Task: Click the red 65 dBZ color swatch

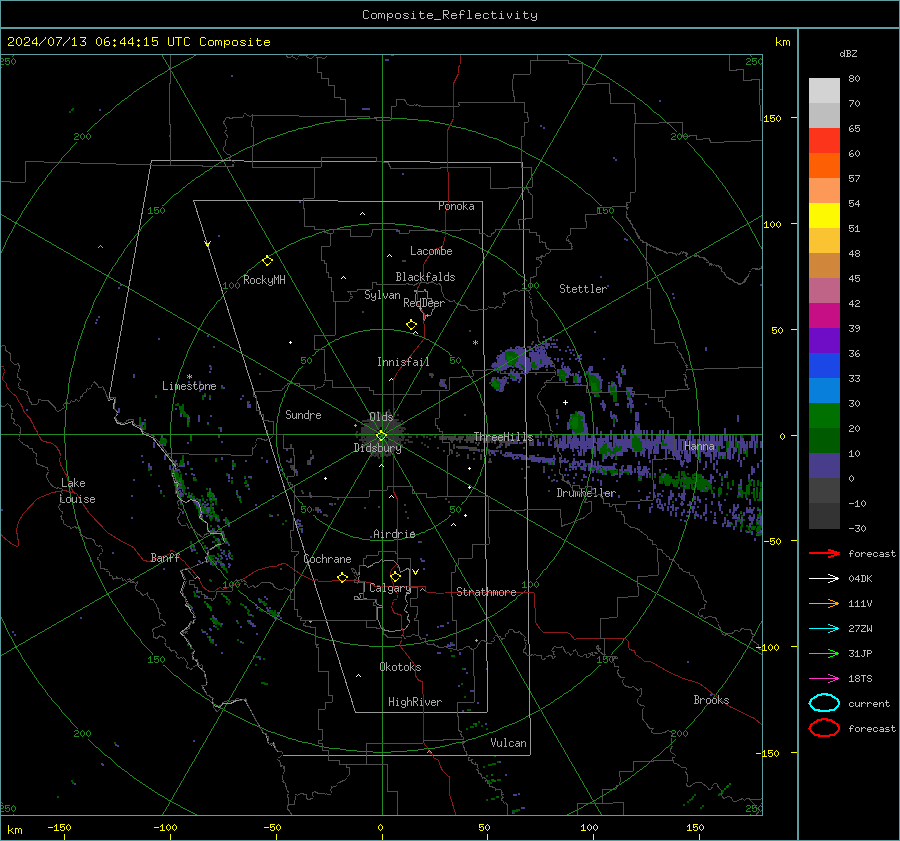Action: [x=824, y=140]
